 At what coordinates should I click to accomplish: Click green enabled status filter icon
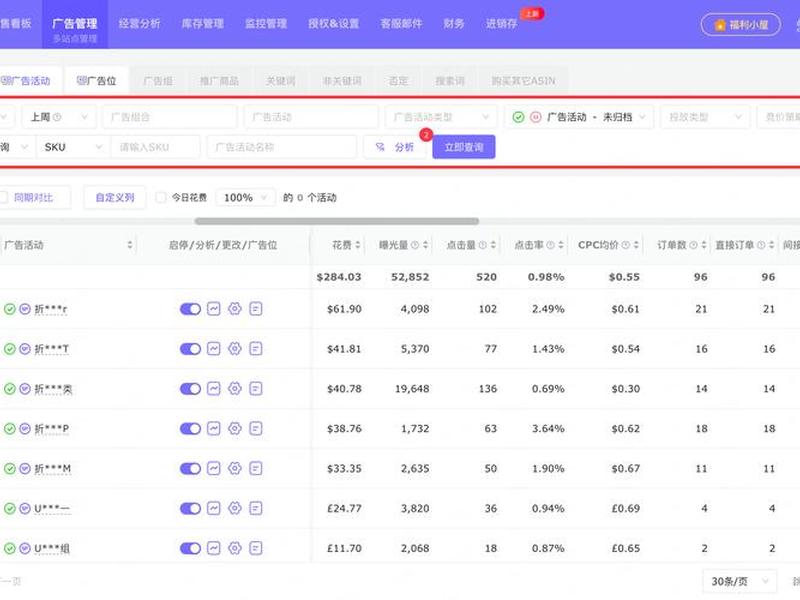point(518,117)
